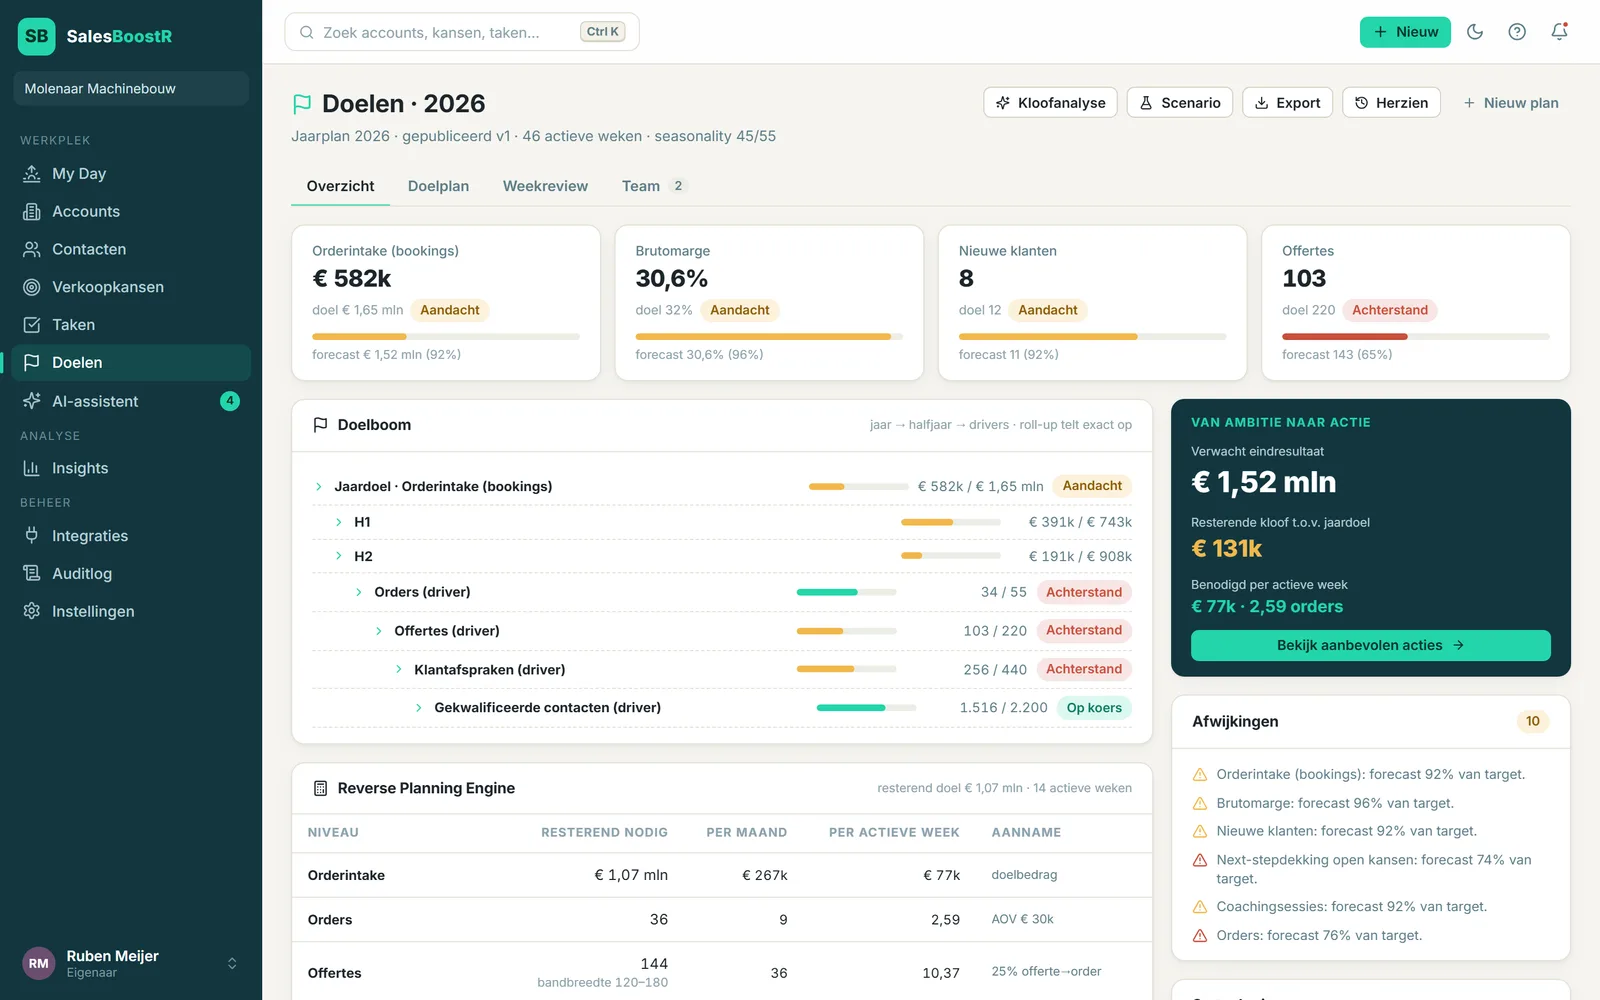This screenshot has height=1000, width=1600.
Task: Click Orderintake row in Reverse Planning table
Action: 722,875
